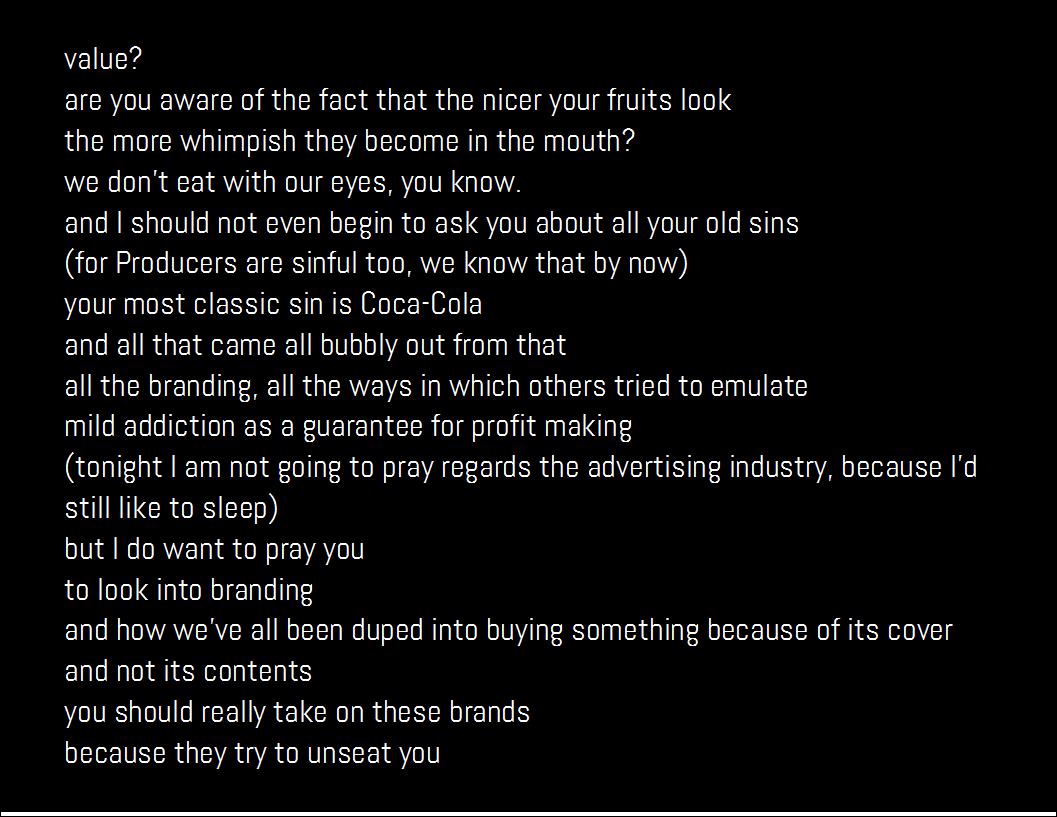
Task: Click the line "but I do want to pray you"
Action: (214, 549)
